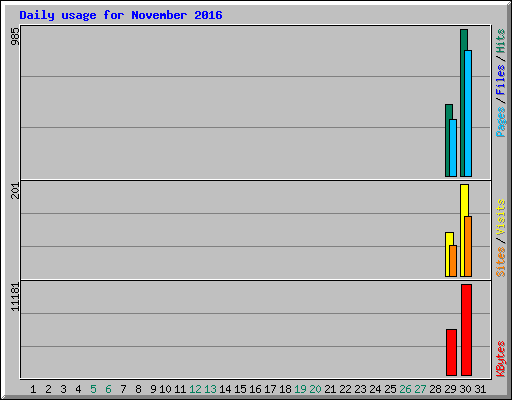512x400 pixels.
Task: Click day 28 on the x-axis
Action: tap(435, 389)
